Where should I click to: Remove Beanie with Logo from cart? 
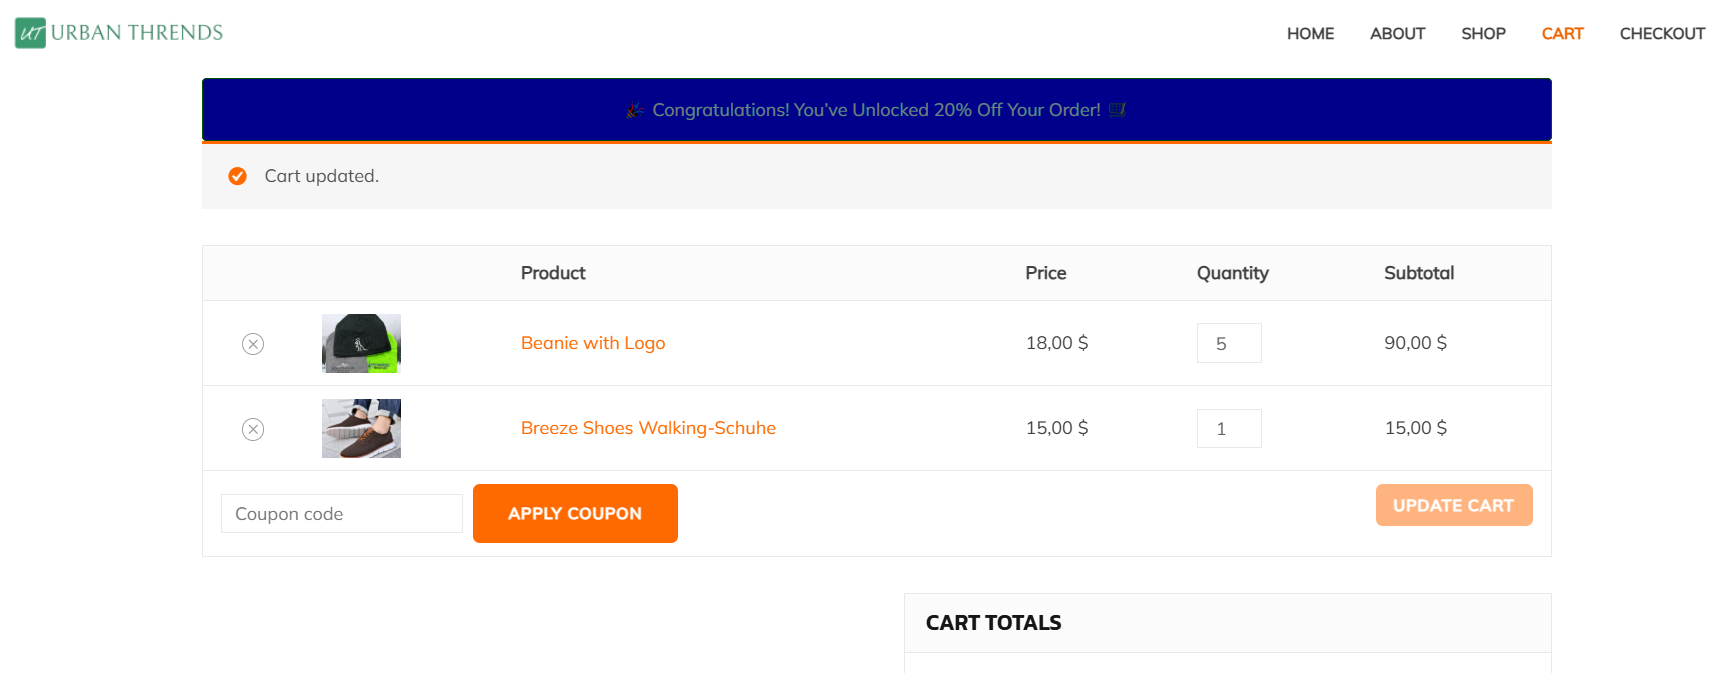253,344
